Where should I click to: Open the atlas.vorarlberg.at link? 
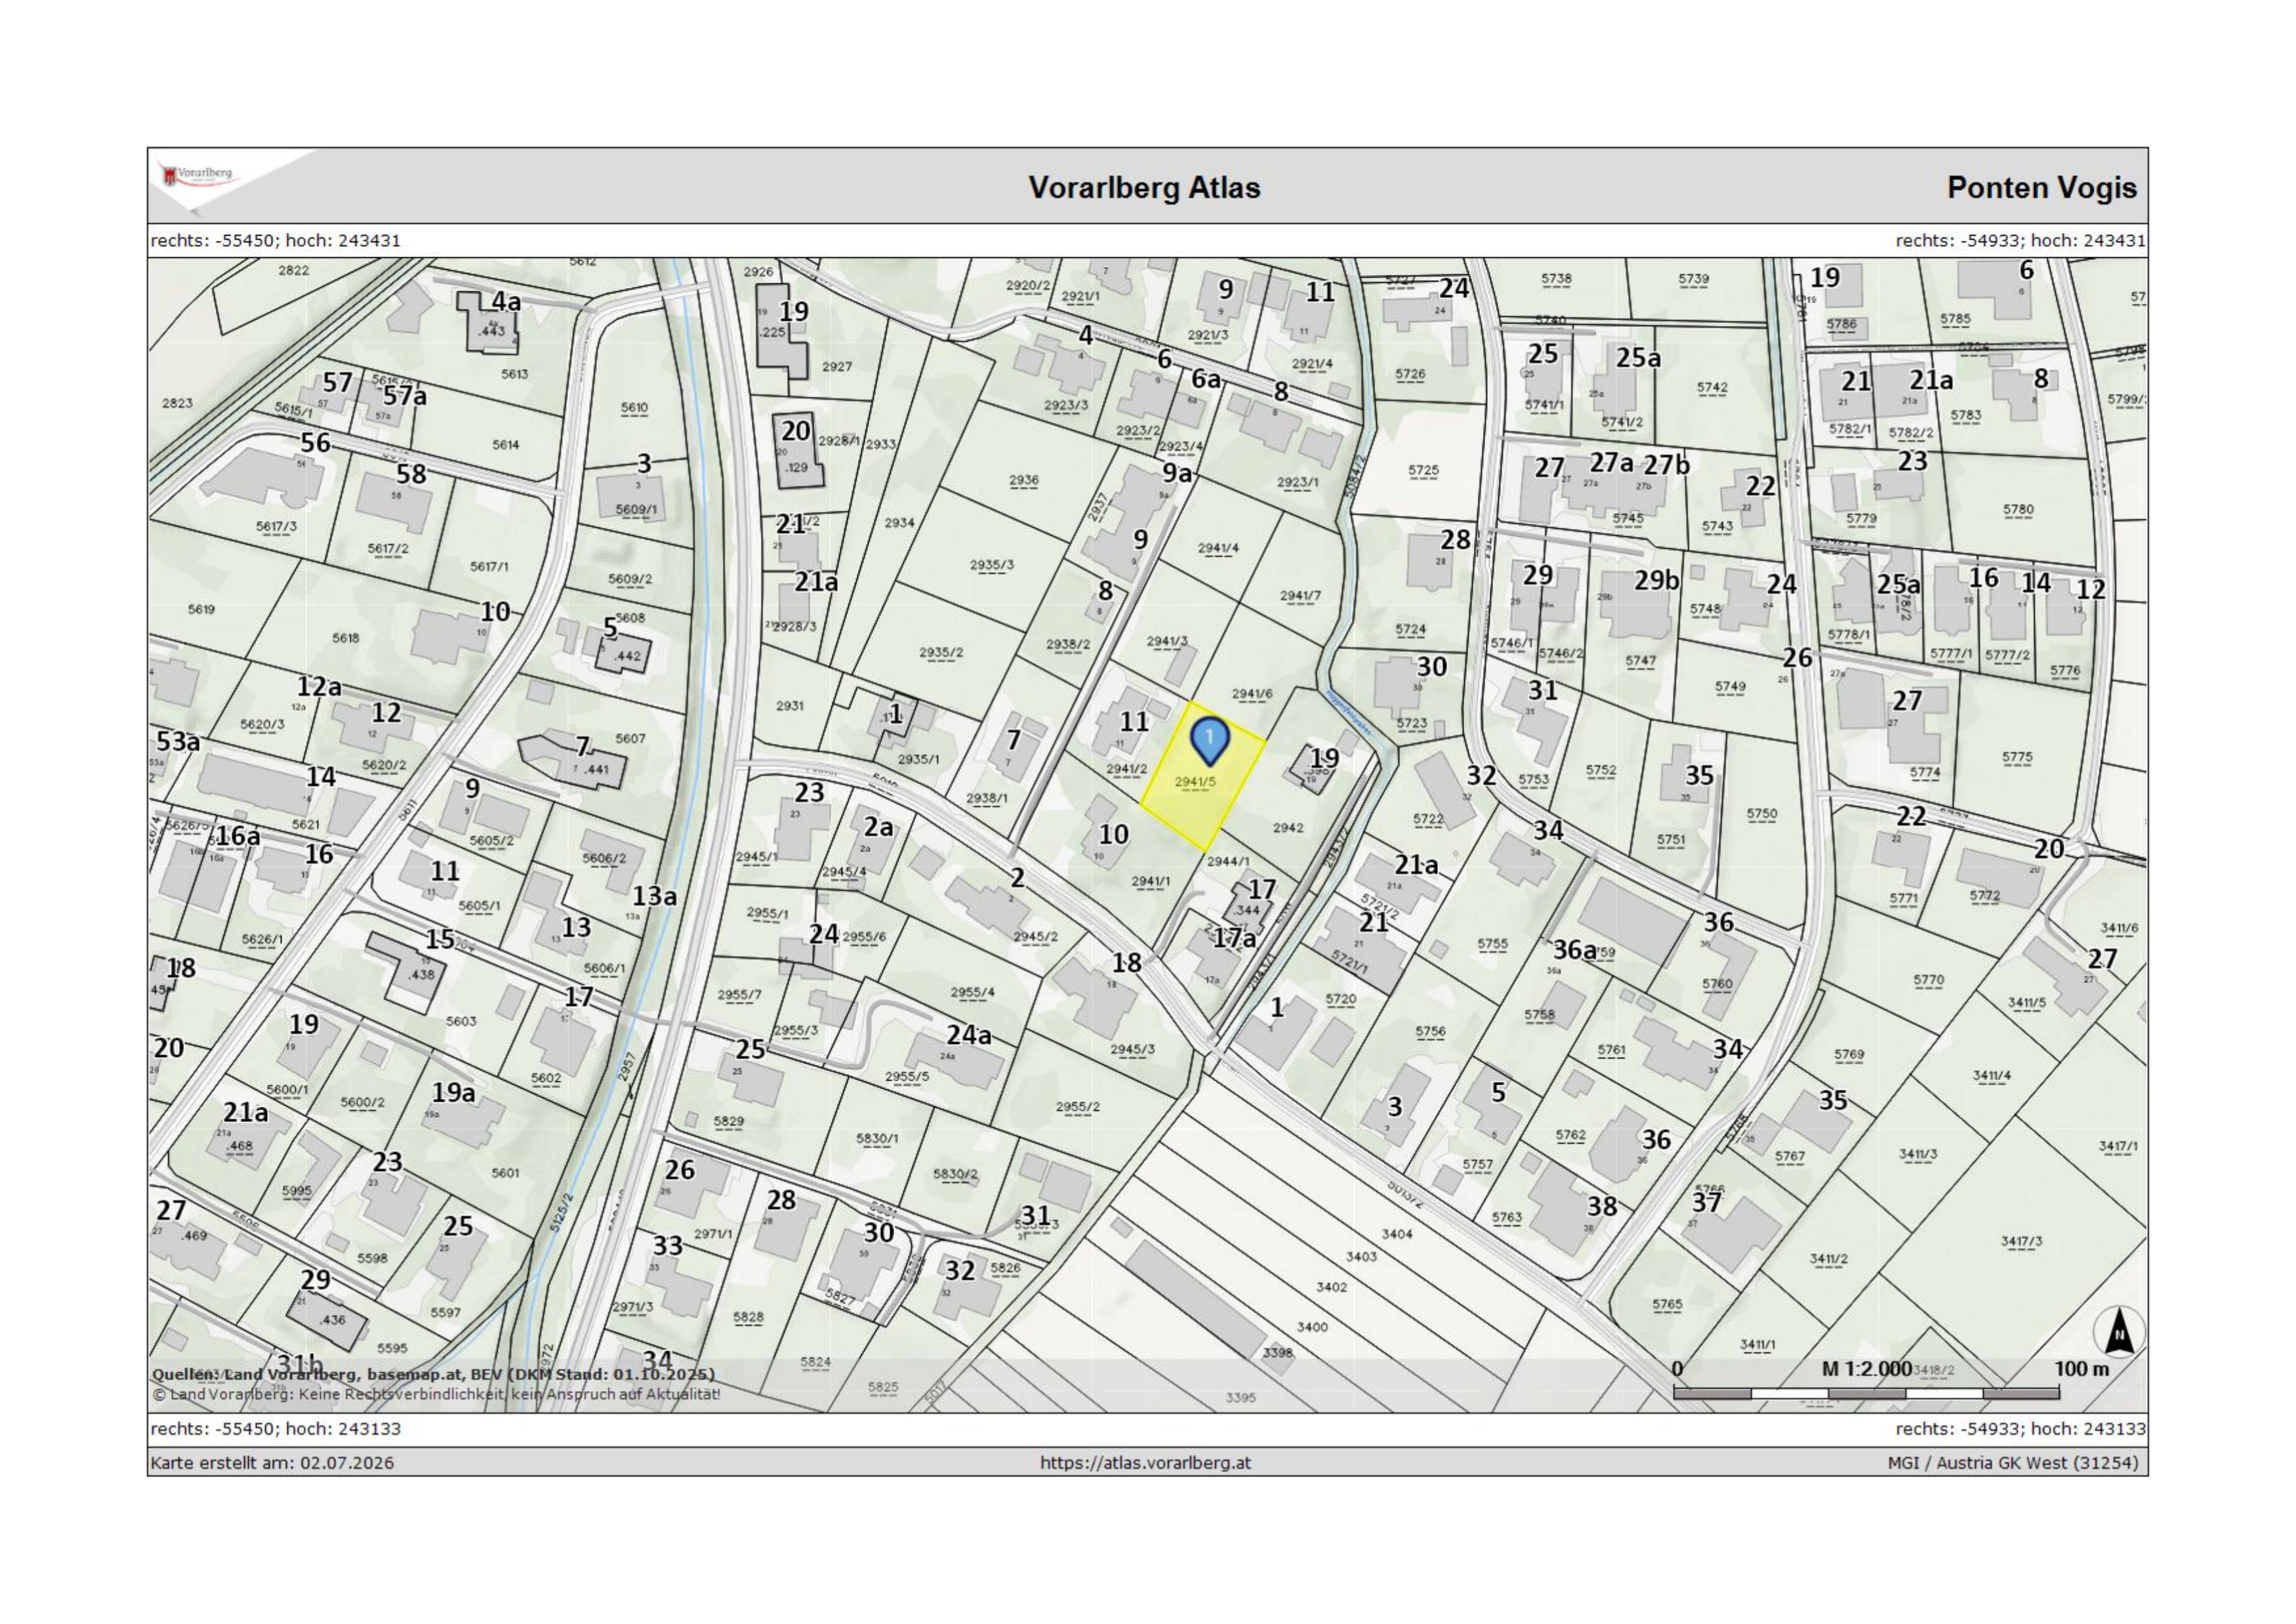pos(1145,1463)
